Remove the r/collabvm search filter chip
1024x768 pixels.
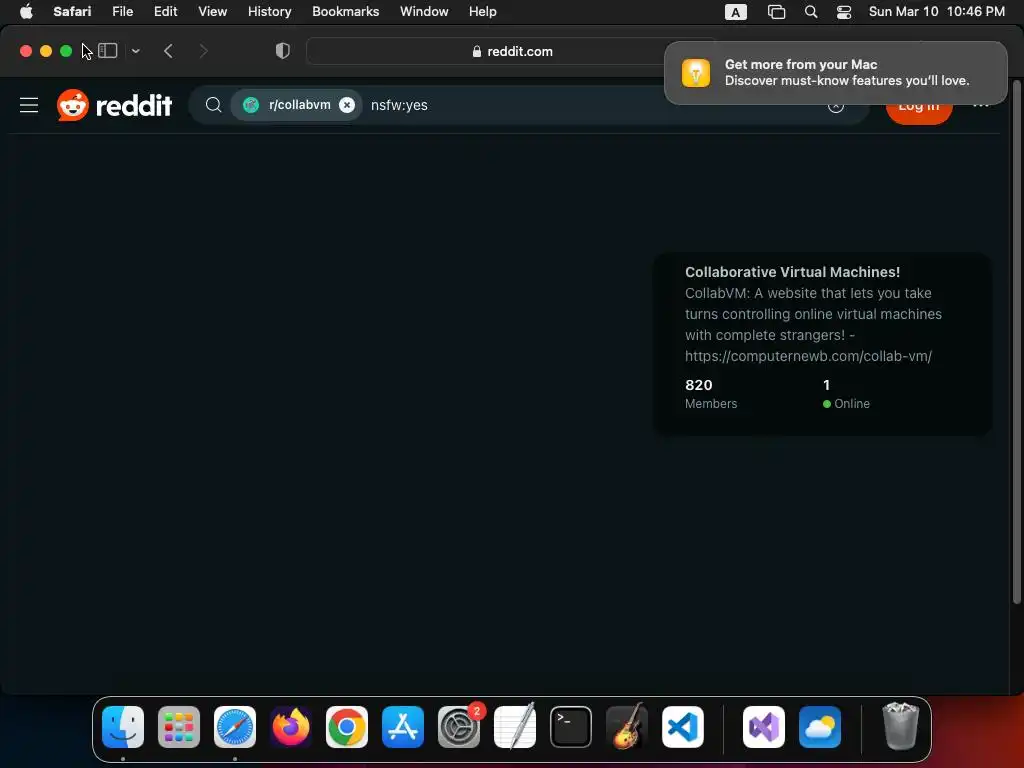pos(347,105)
